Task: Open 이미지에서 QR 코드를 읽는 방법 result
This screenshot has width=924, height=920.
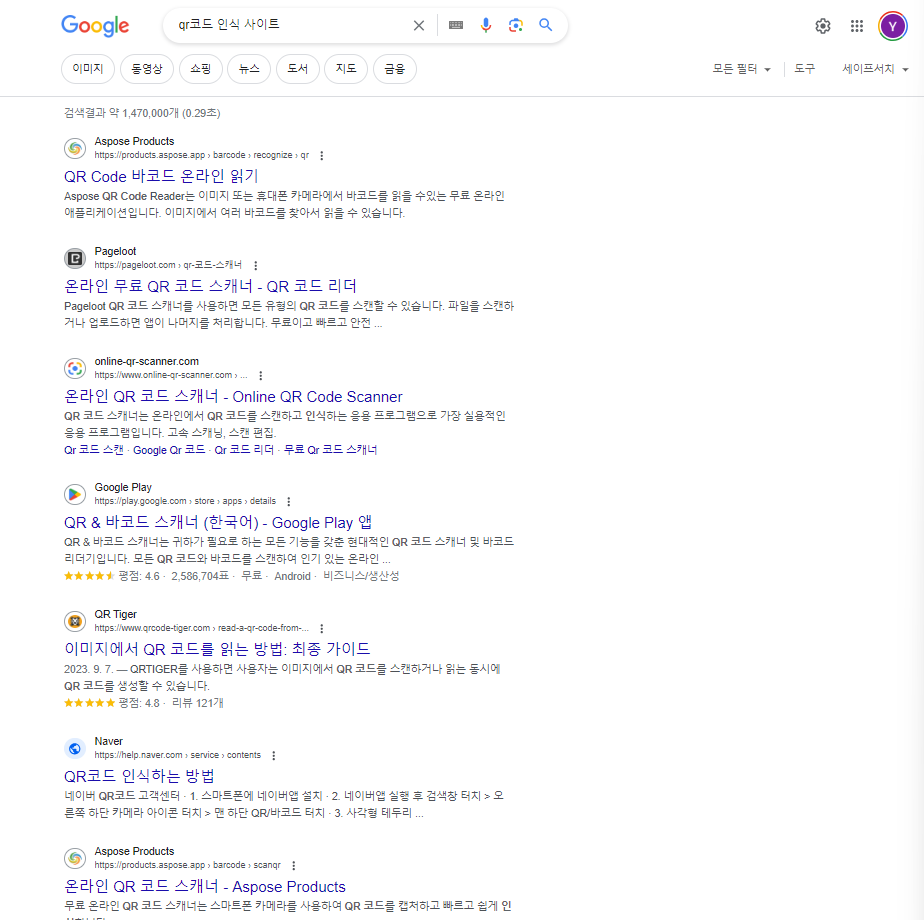Action: 217,649
